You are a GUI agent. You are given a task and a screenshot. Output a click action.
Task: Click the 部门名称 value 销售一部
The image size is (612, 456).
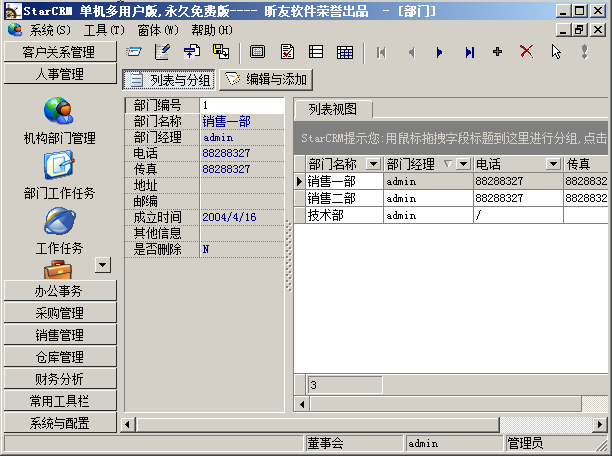226,121
